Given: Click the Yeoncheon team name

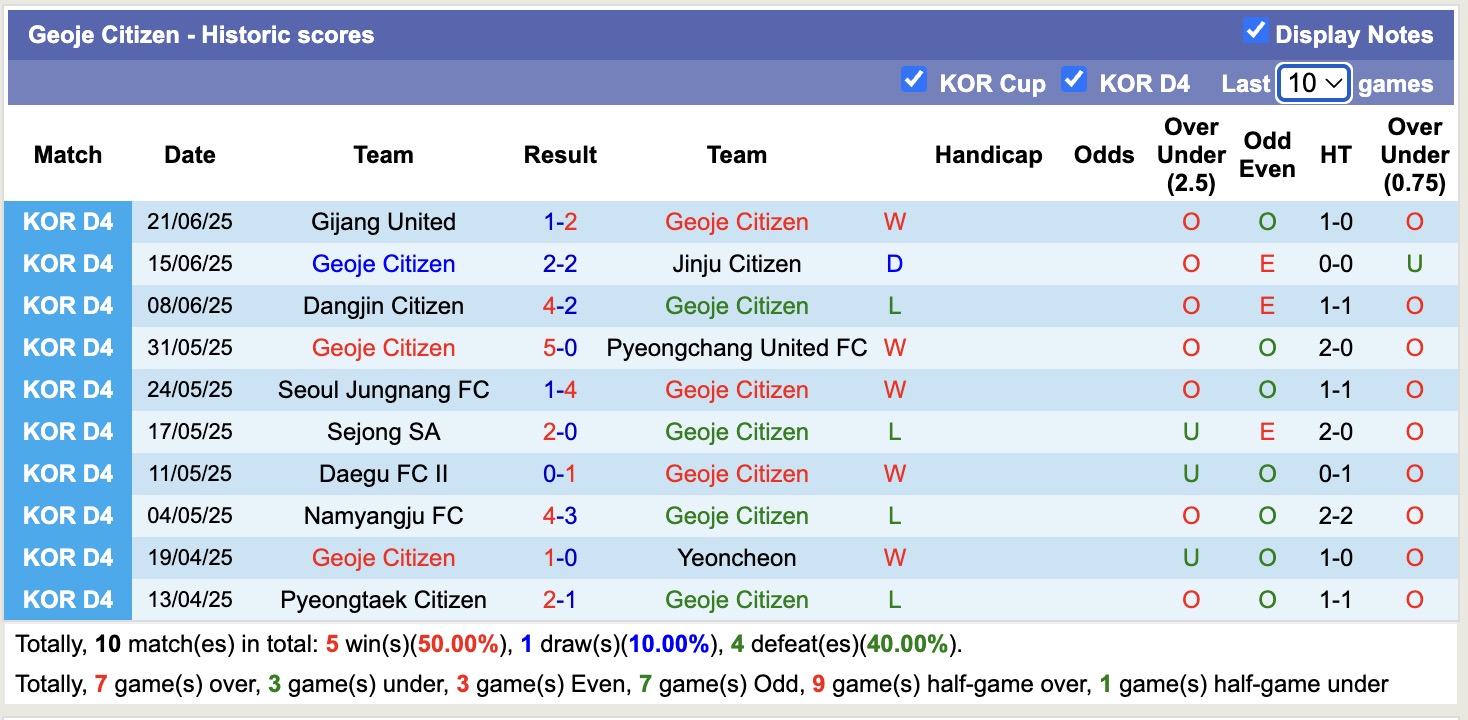Looking at the screenshot, I should click(x=737, y=558).
